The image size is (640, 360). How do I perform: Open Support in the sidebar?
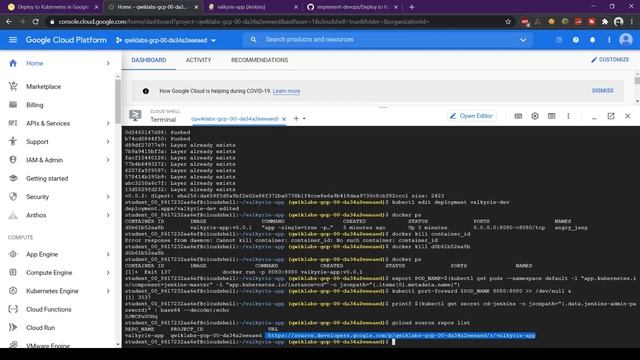37,142
